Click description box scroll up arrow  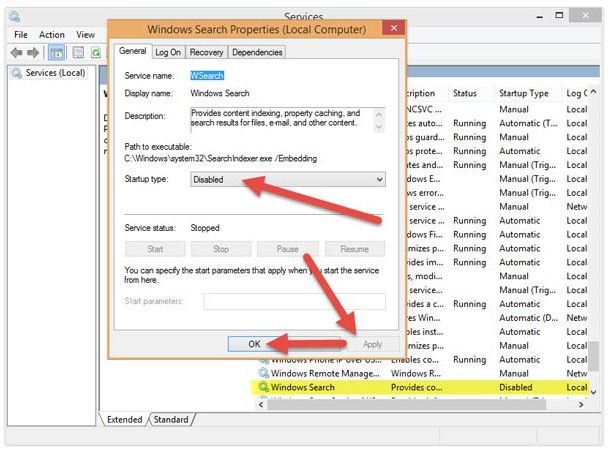tap(379, 114)
